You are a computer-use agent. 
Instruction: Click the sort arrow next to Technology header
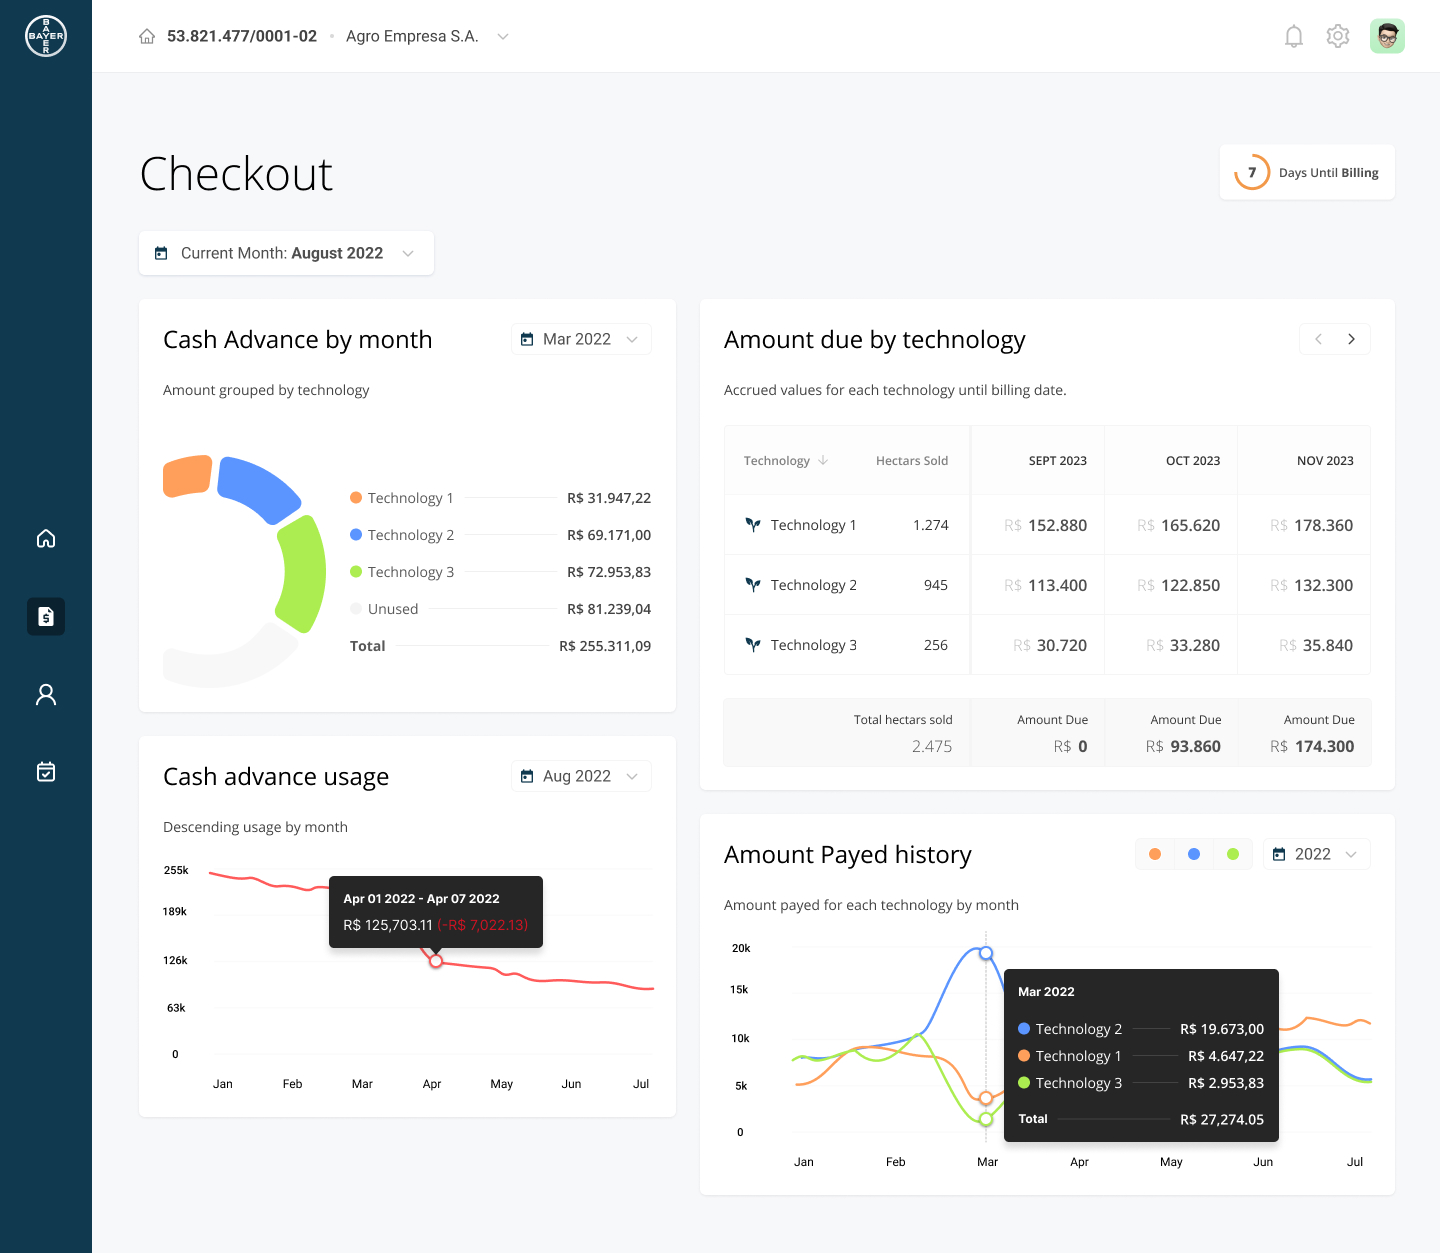[823, 460]
